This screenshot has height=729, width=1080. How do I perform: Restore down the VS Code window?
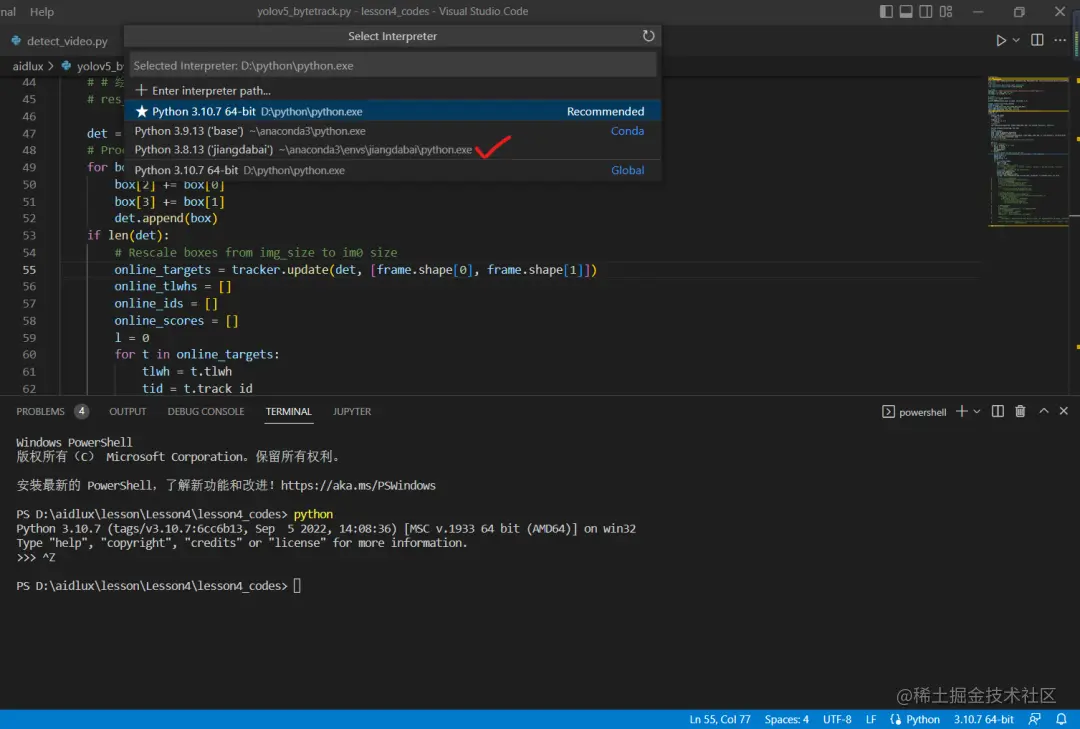[x=1019, y=12]
